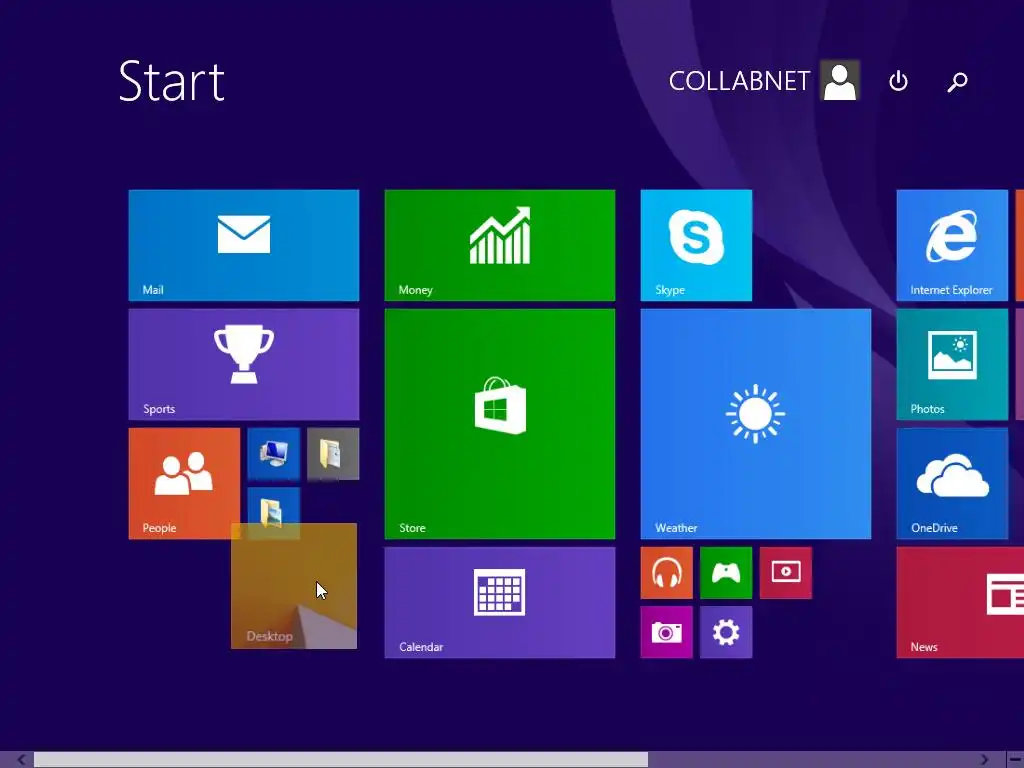Click the scrollbar right arrow
Image resolution: width=1024 pixels, height=768 pixels.
tap(984, 760)
